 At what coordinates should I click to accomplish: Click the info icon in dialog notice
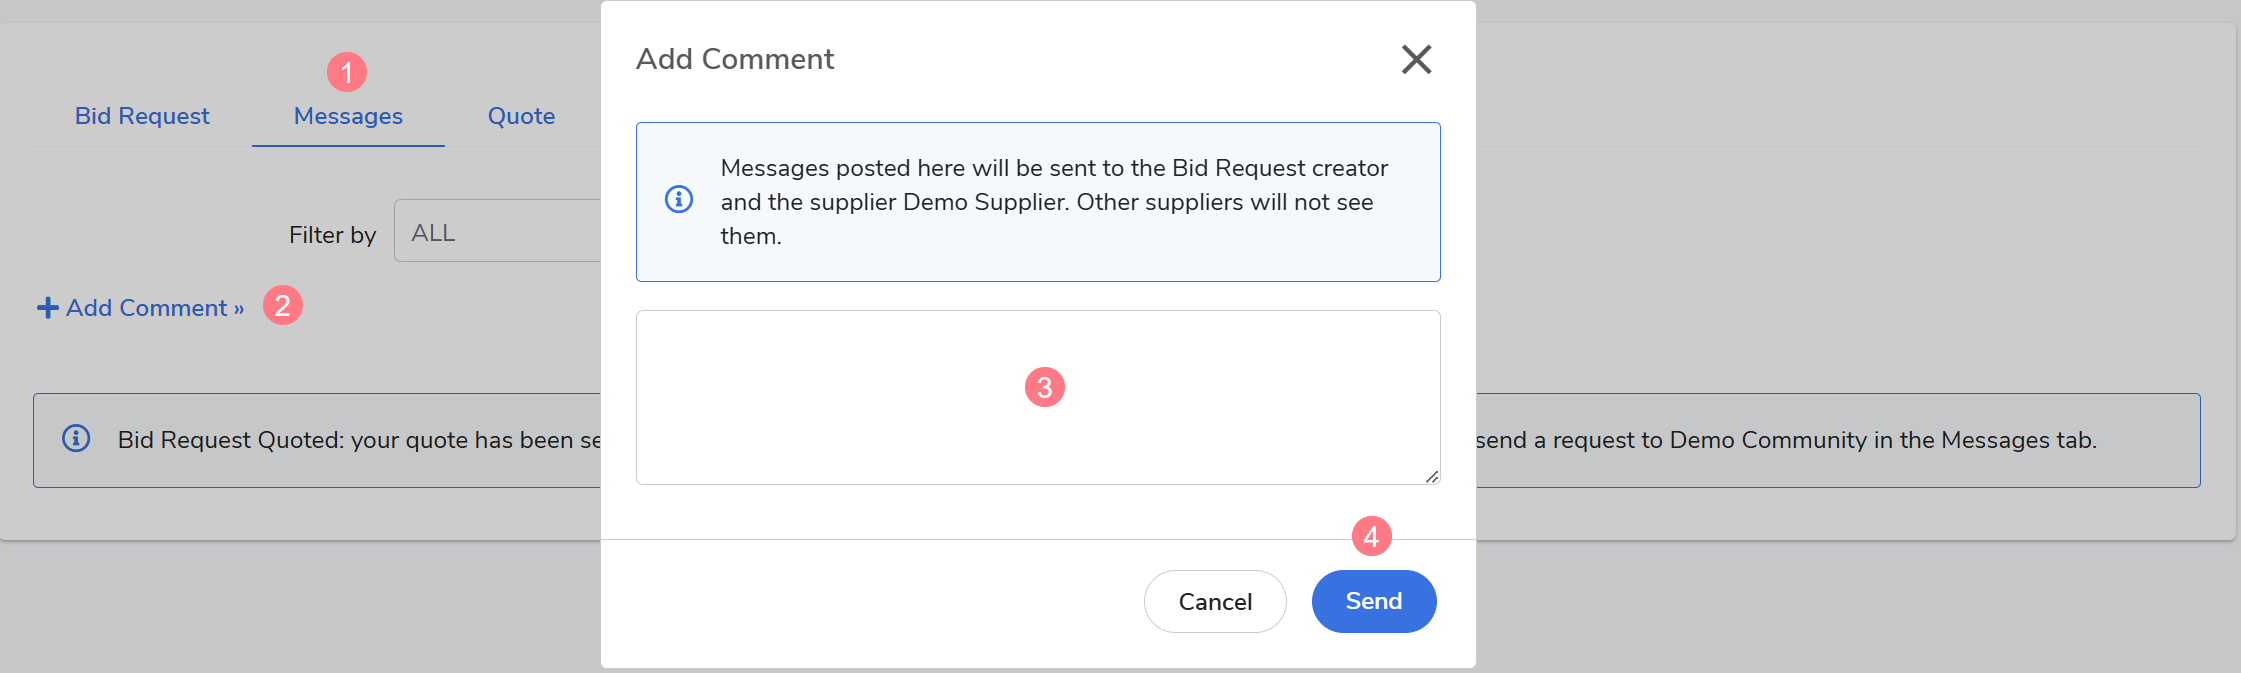pyautogui.click(x=679, y=199)
